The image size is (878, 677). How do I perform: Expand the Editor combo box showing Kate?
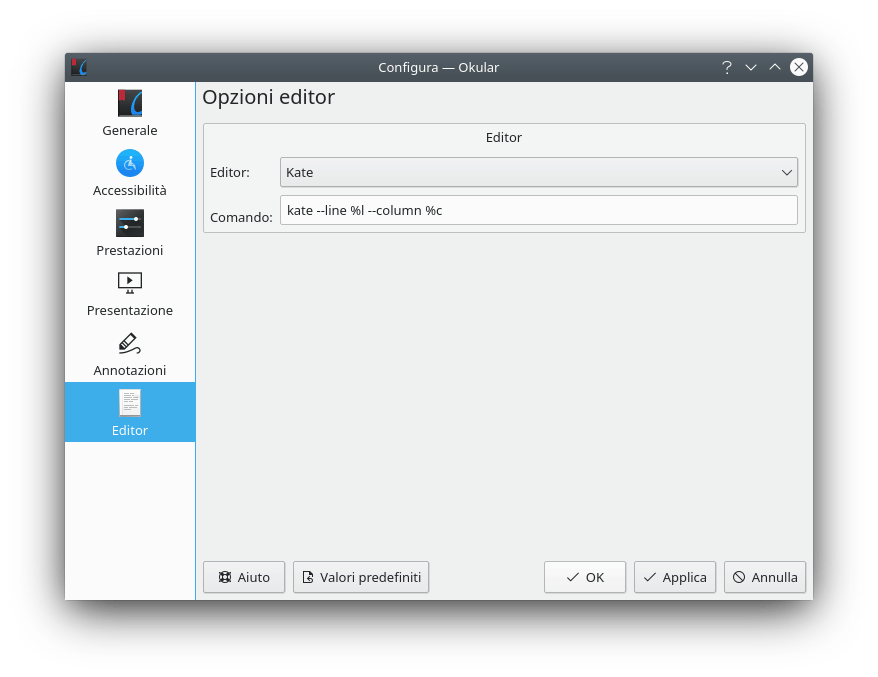pyautogui.click(x=538, y=172)
